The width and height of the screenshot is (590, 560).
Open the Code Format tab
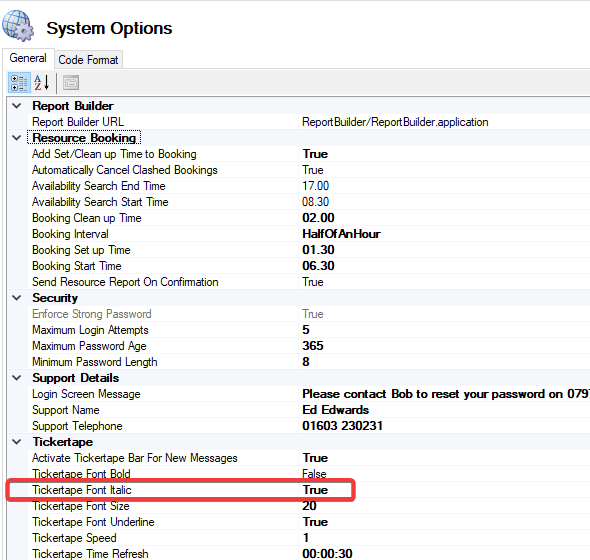pyautogui.click(x=88, y=60)
